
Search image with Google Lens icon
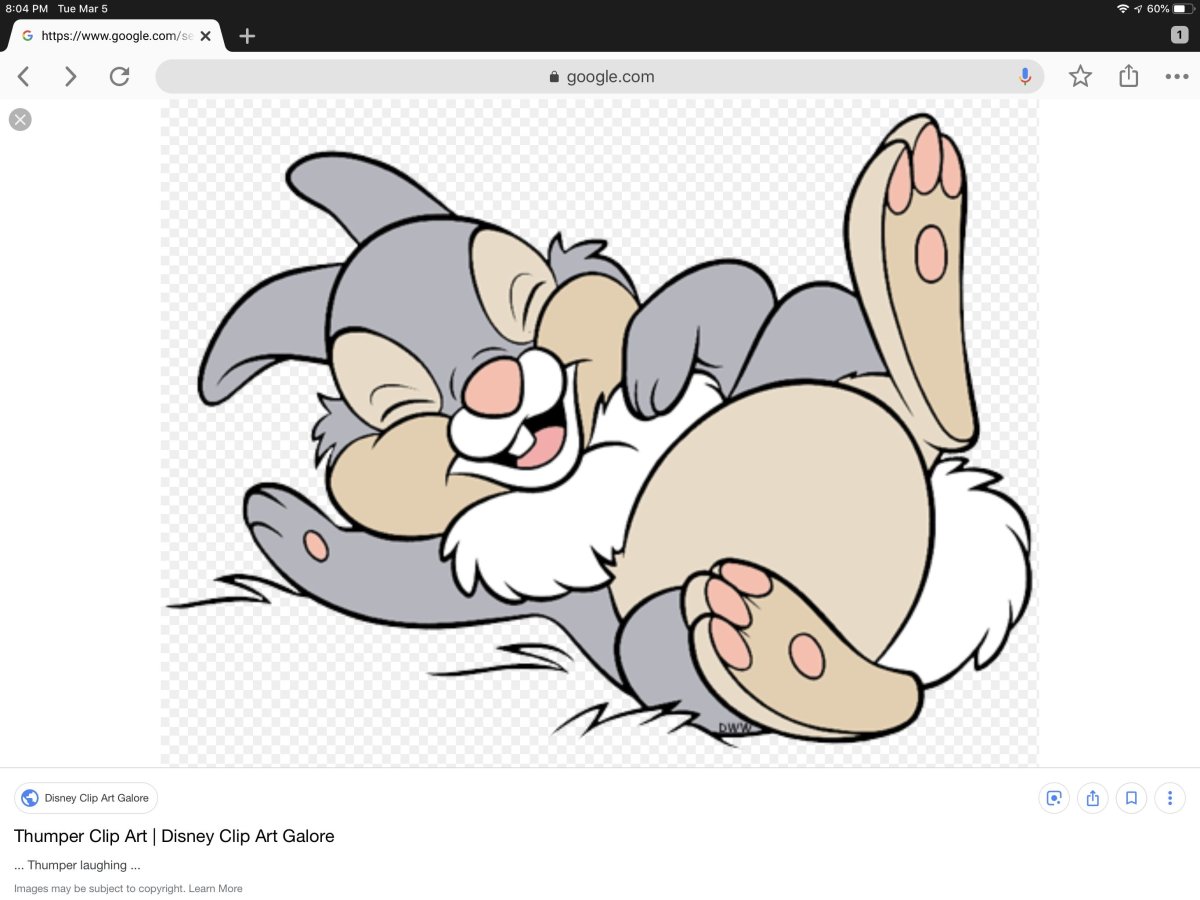point(1053,798)
